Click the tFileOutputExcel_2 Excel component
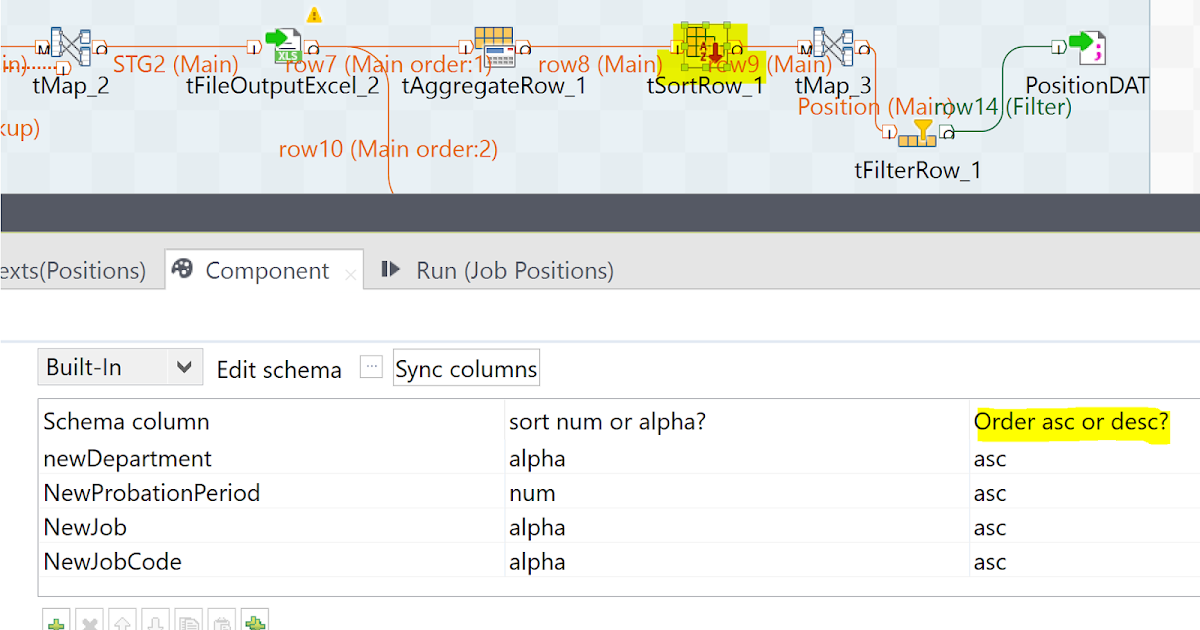The height and width of the screenshot is (630, 1200). click(x=285, y=45)
